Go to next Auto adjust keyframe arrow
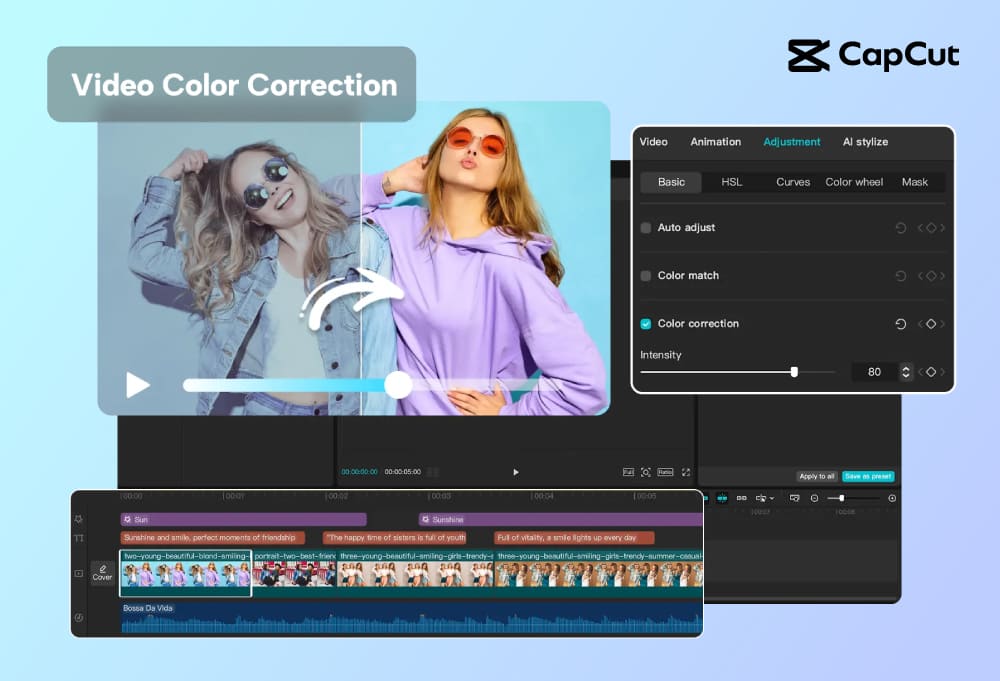The height and width of the screenshot is (681, 1000). click(x=942, y=228)
